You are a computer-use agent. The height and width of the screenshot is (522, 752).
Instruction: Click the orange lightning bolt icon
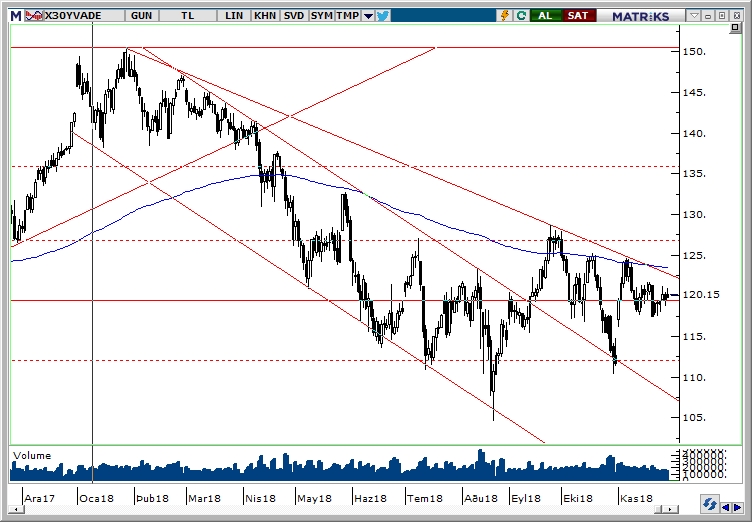pyautogui.click(x=505, y=16)
